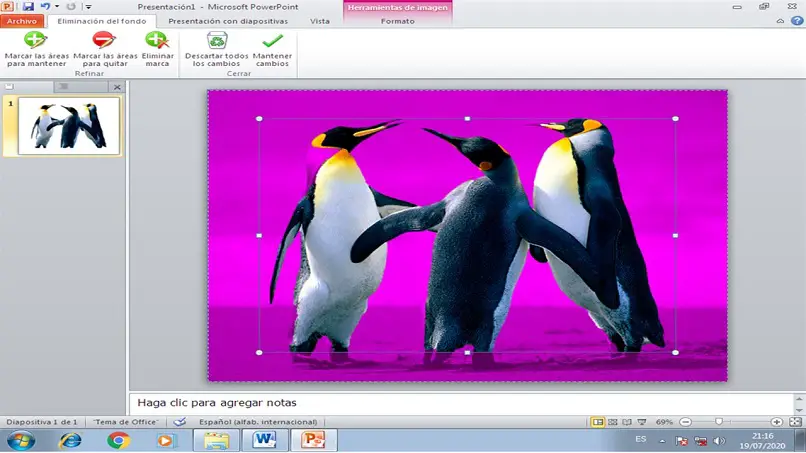This screenshot has width=806, height=453.
Task: Click the top-left selection handle
Action: click(259, 119)
